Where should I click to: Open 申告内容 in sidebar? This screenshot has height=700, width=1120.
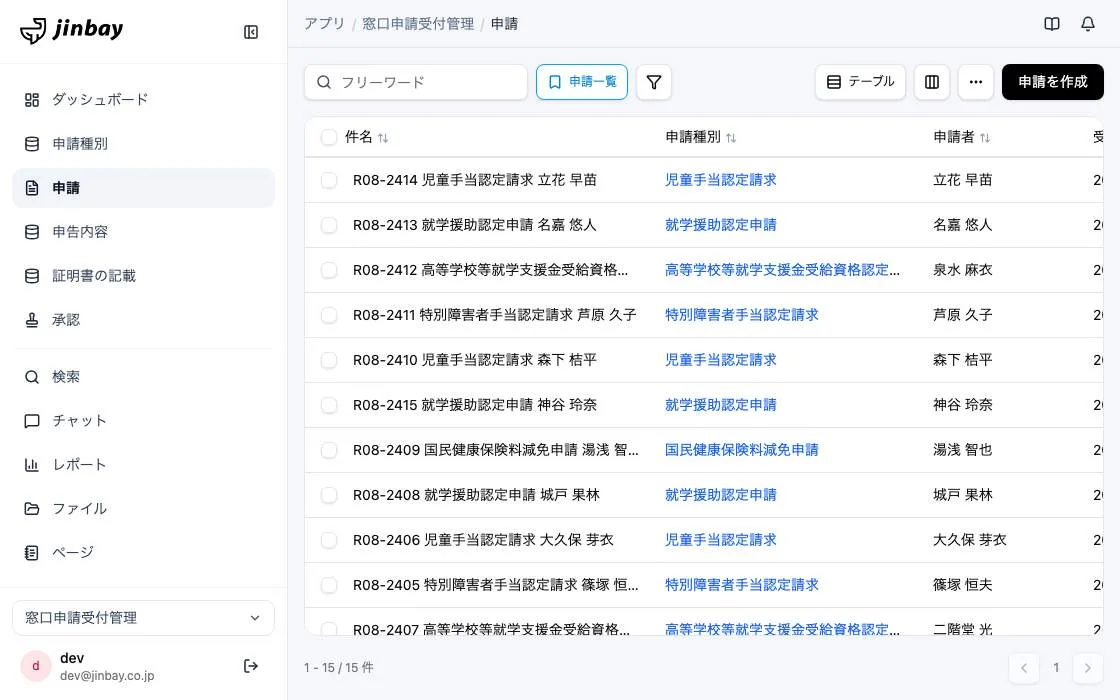[x=144, y=231]
